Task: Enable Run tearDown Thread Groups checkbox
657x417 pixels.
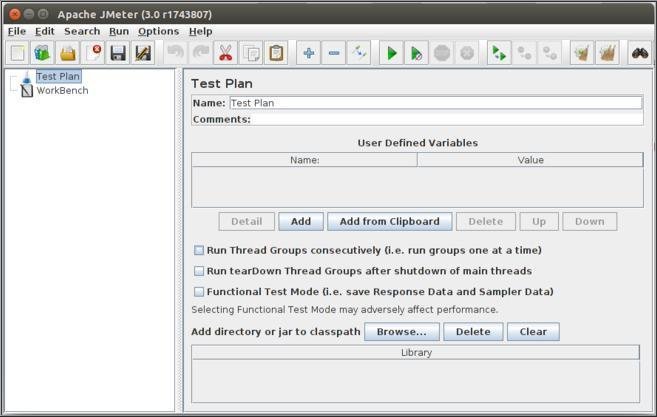Action: coord(199,271)
